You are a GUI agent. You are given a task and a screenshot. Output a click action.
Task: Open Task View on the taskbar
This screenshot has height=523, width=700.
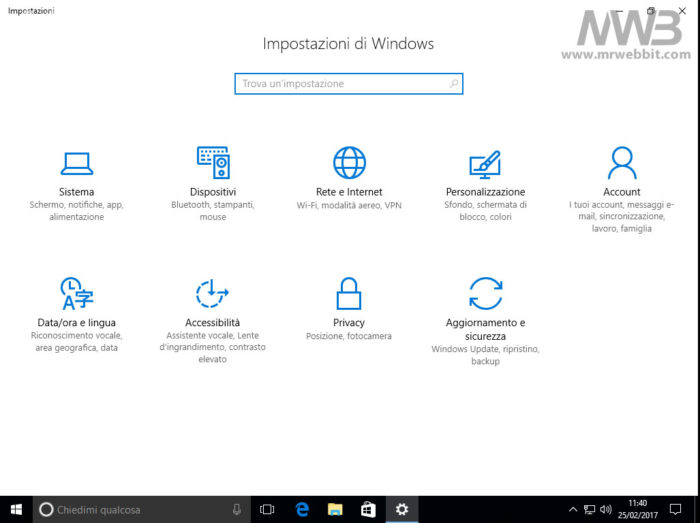[x=267, y=509]
